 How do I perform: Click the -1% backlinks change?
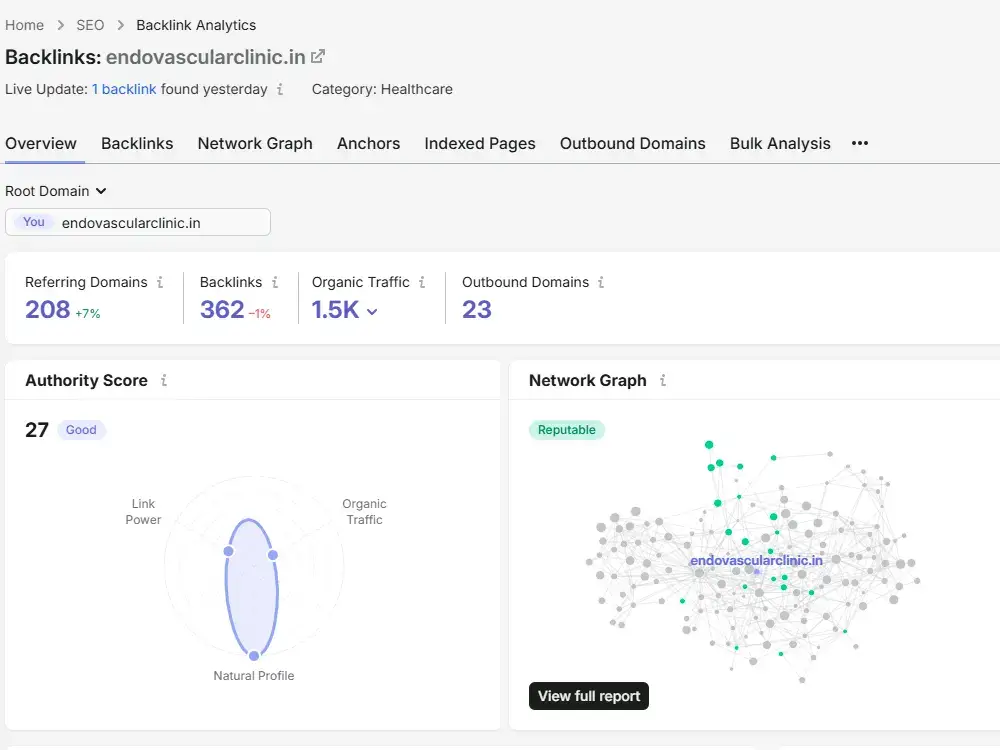pos(260,313)
